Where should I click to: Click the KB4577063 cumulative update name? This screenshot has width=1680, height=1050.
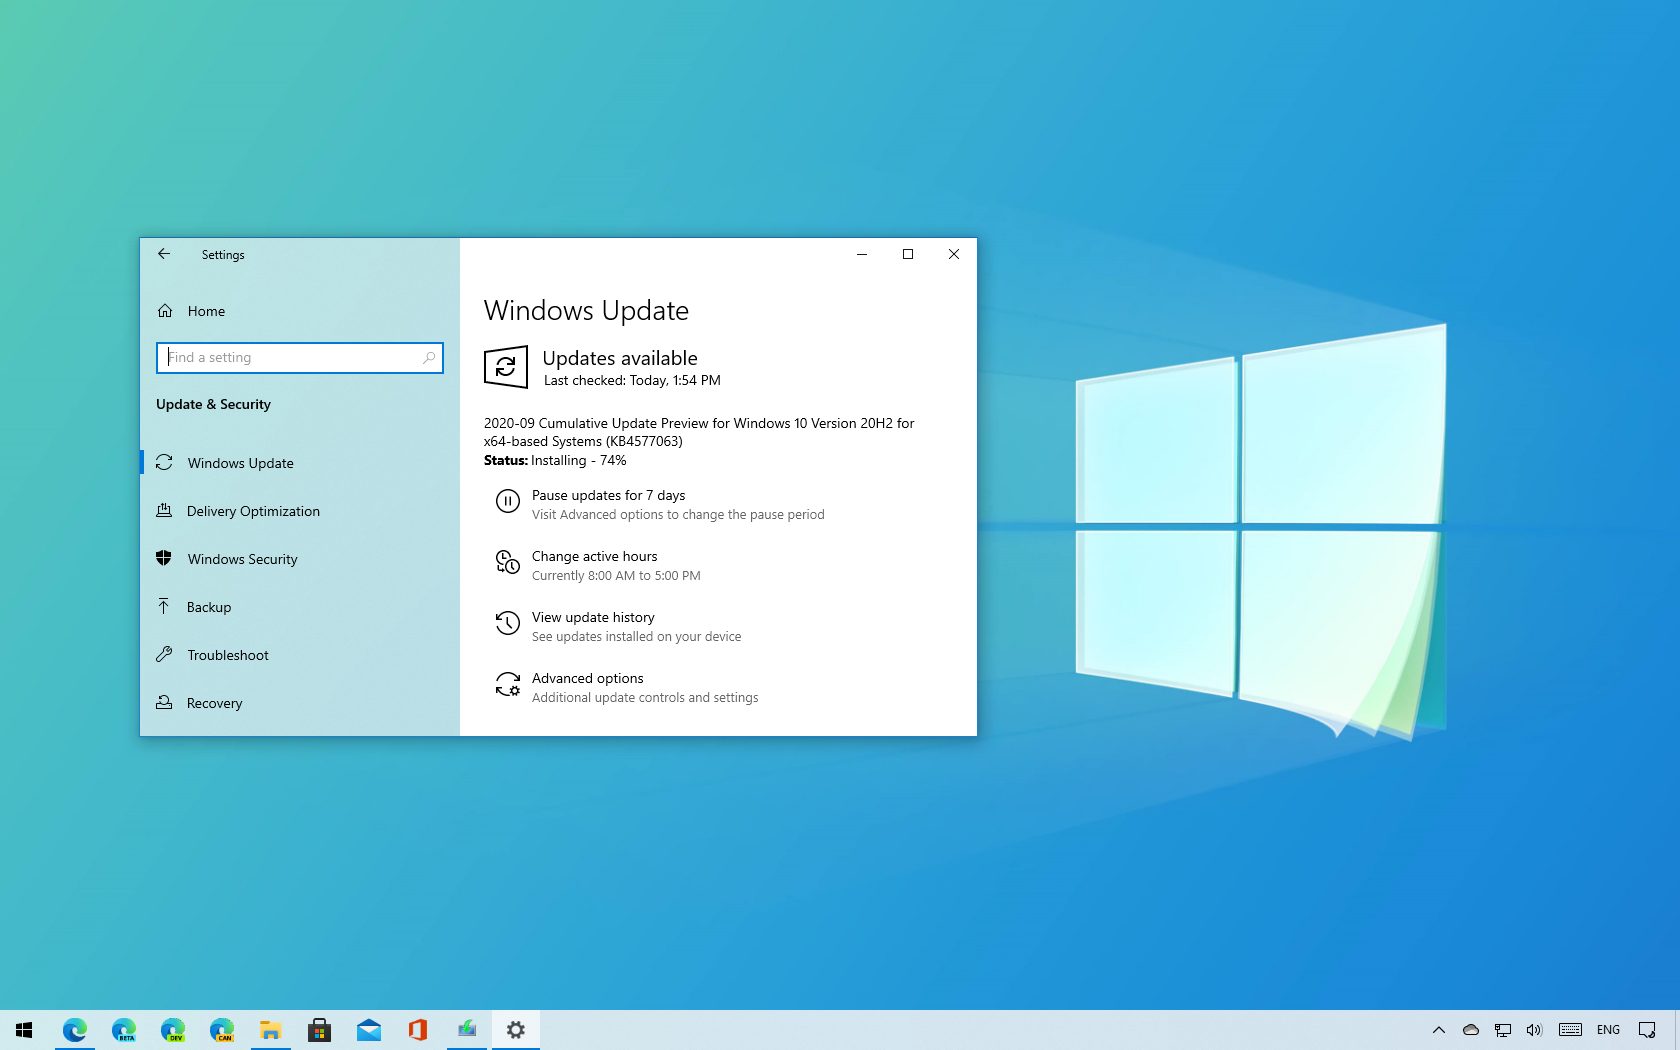699,432
